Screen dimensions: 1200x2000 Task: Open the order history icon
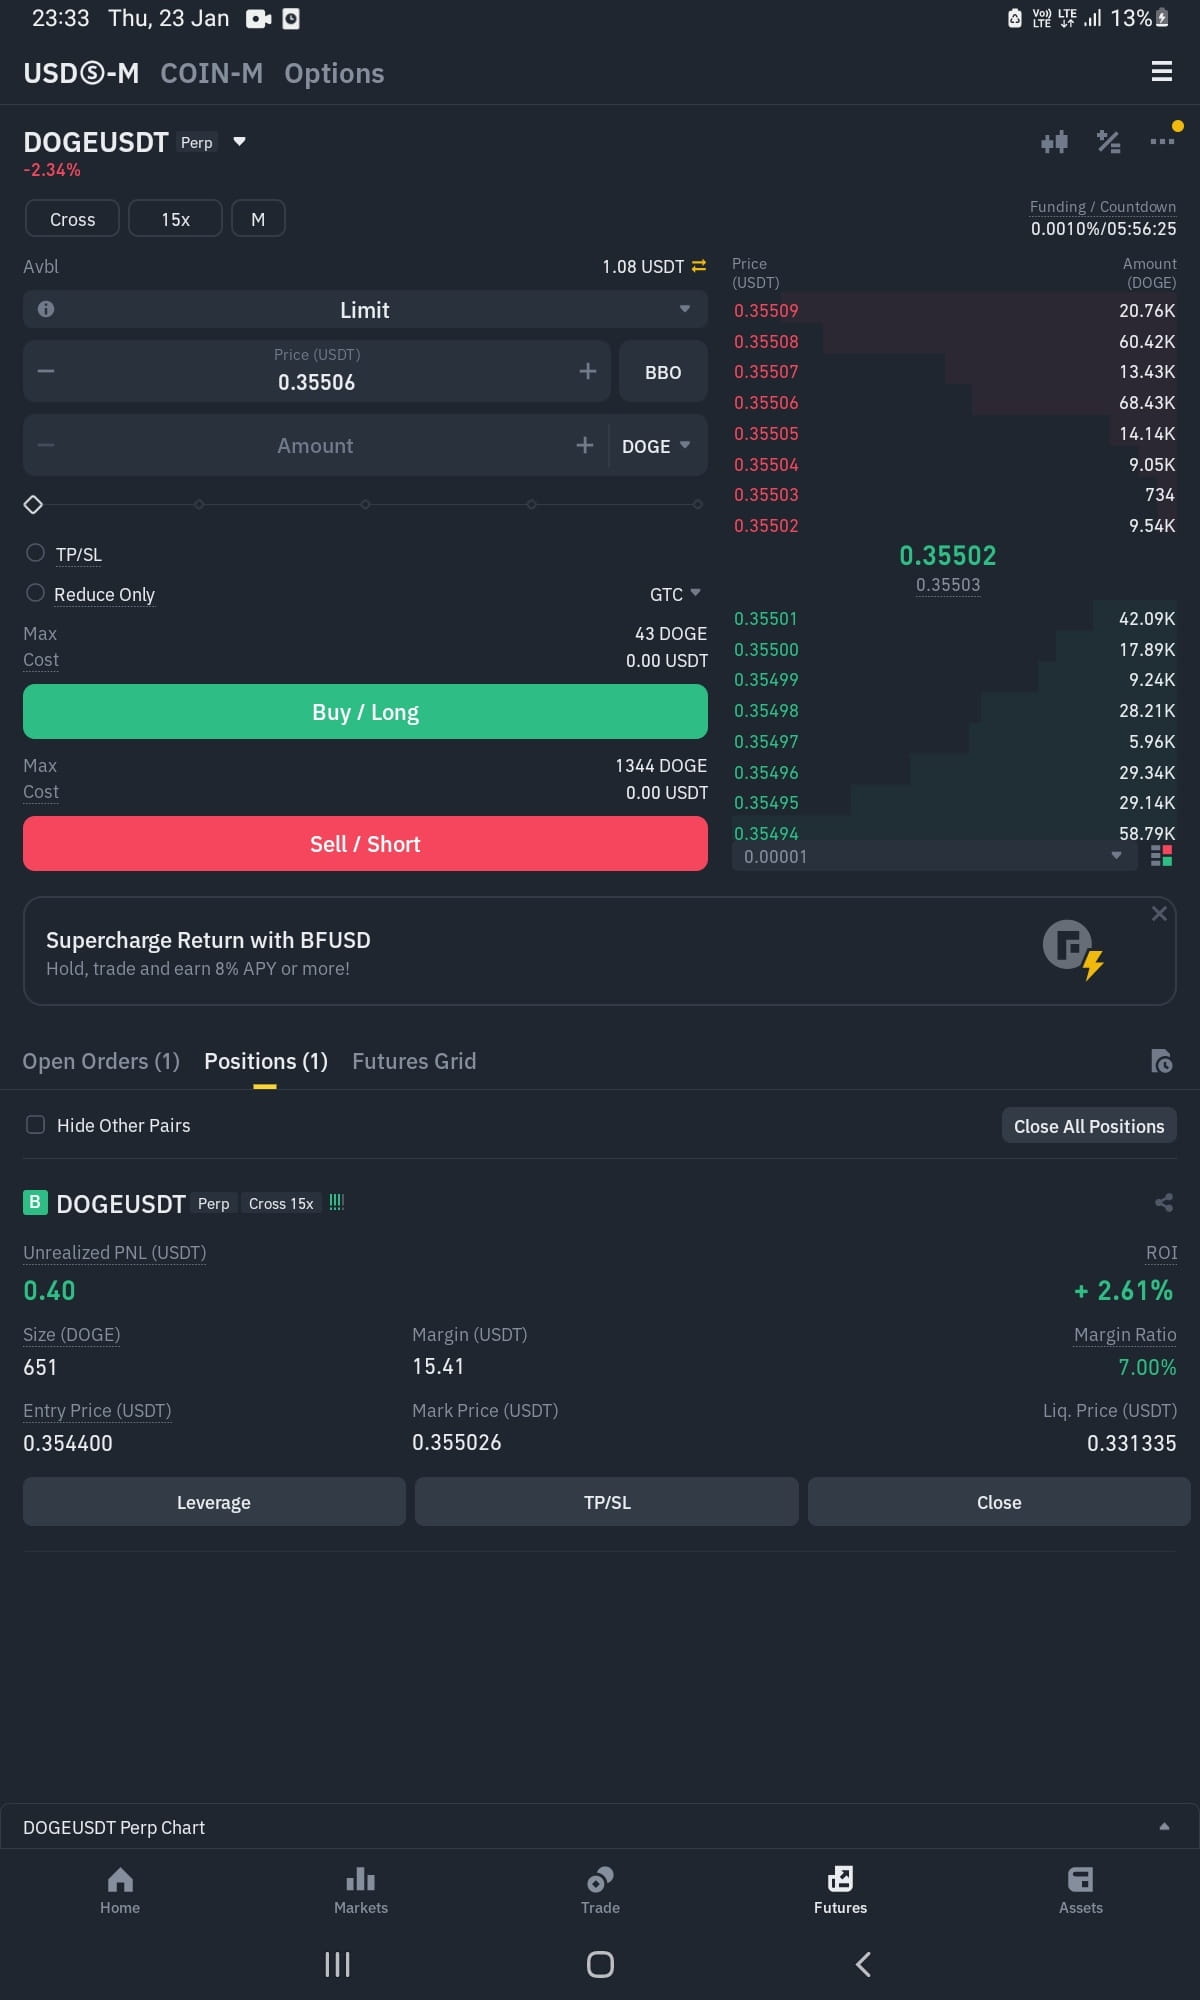click(x=1161, y=1061)
